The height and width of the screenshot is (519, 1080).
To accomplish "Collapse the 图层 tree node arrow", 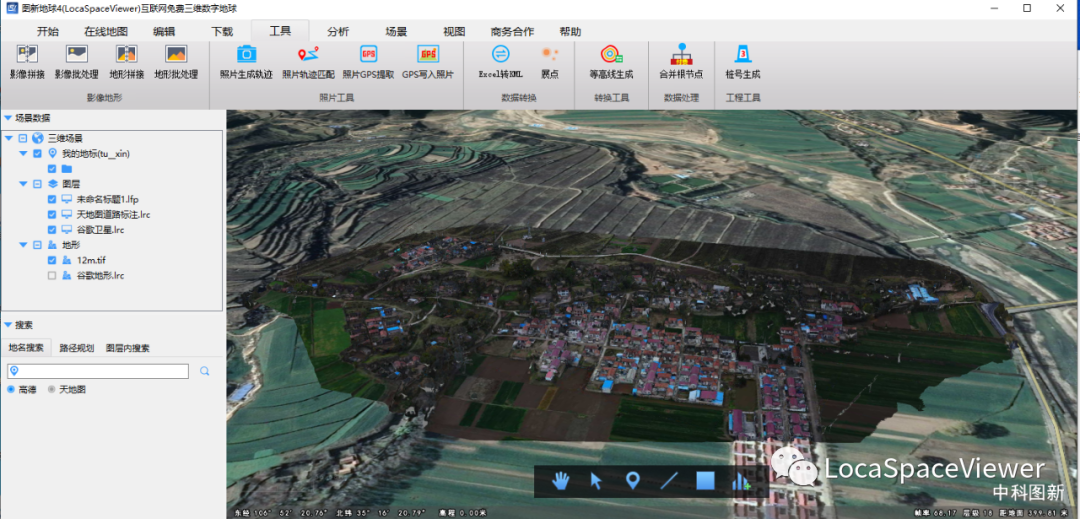I will coord(23,184).
